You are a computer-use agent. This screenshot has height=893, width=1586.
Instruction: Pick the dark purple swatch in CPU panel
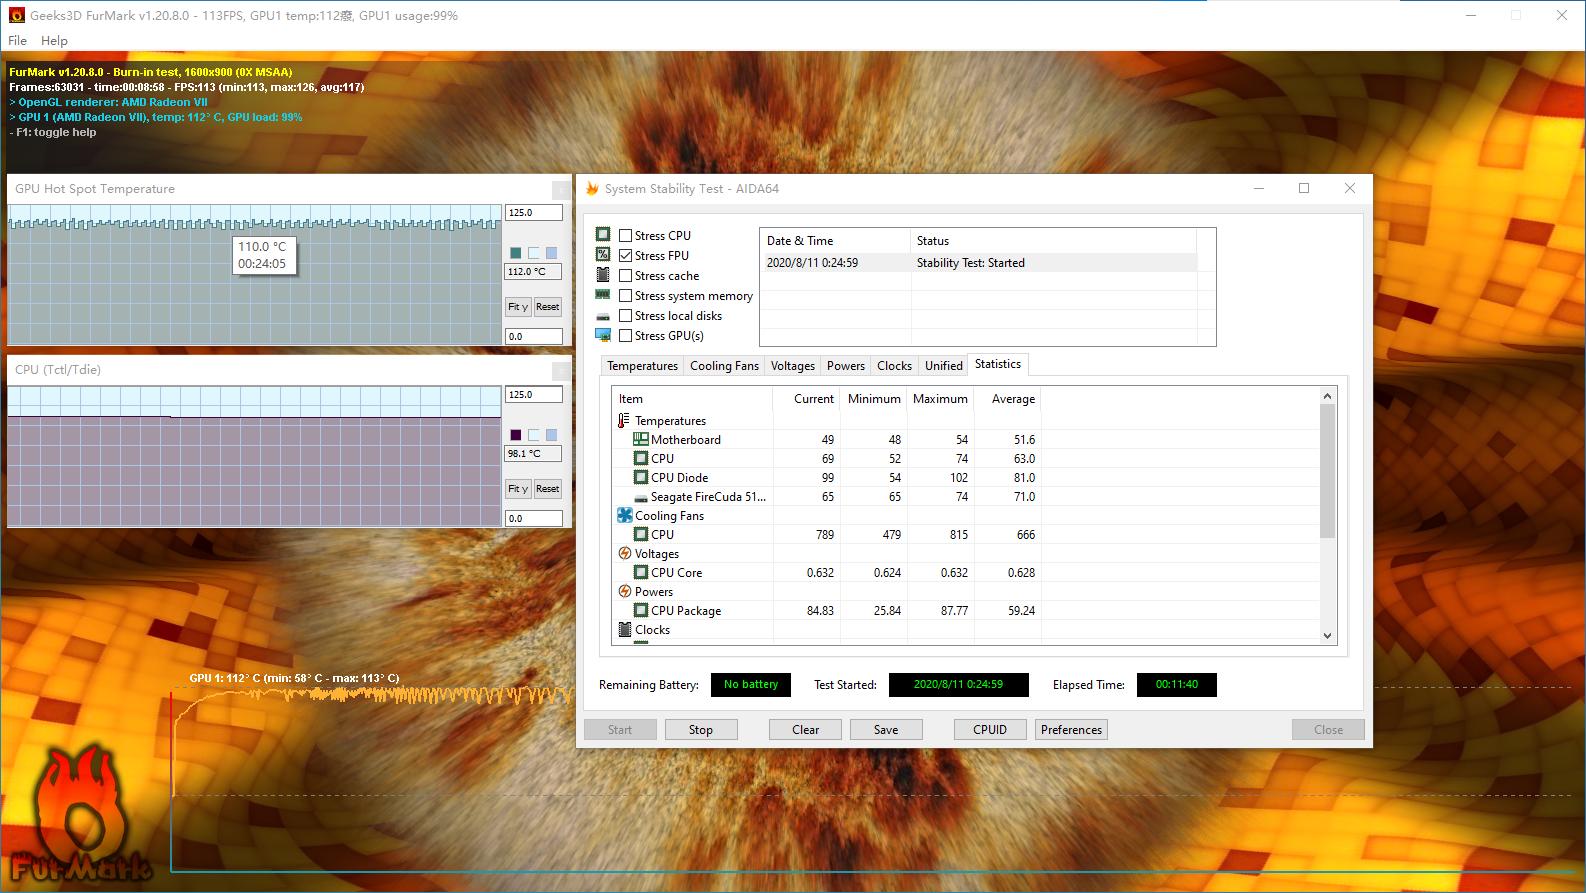[516, 435]
